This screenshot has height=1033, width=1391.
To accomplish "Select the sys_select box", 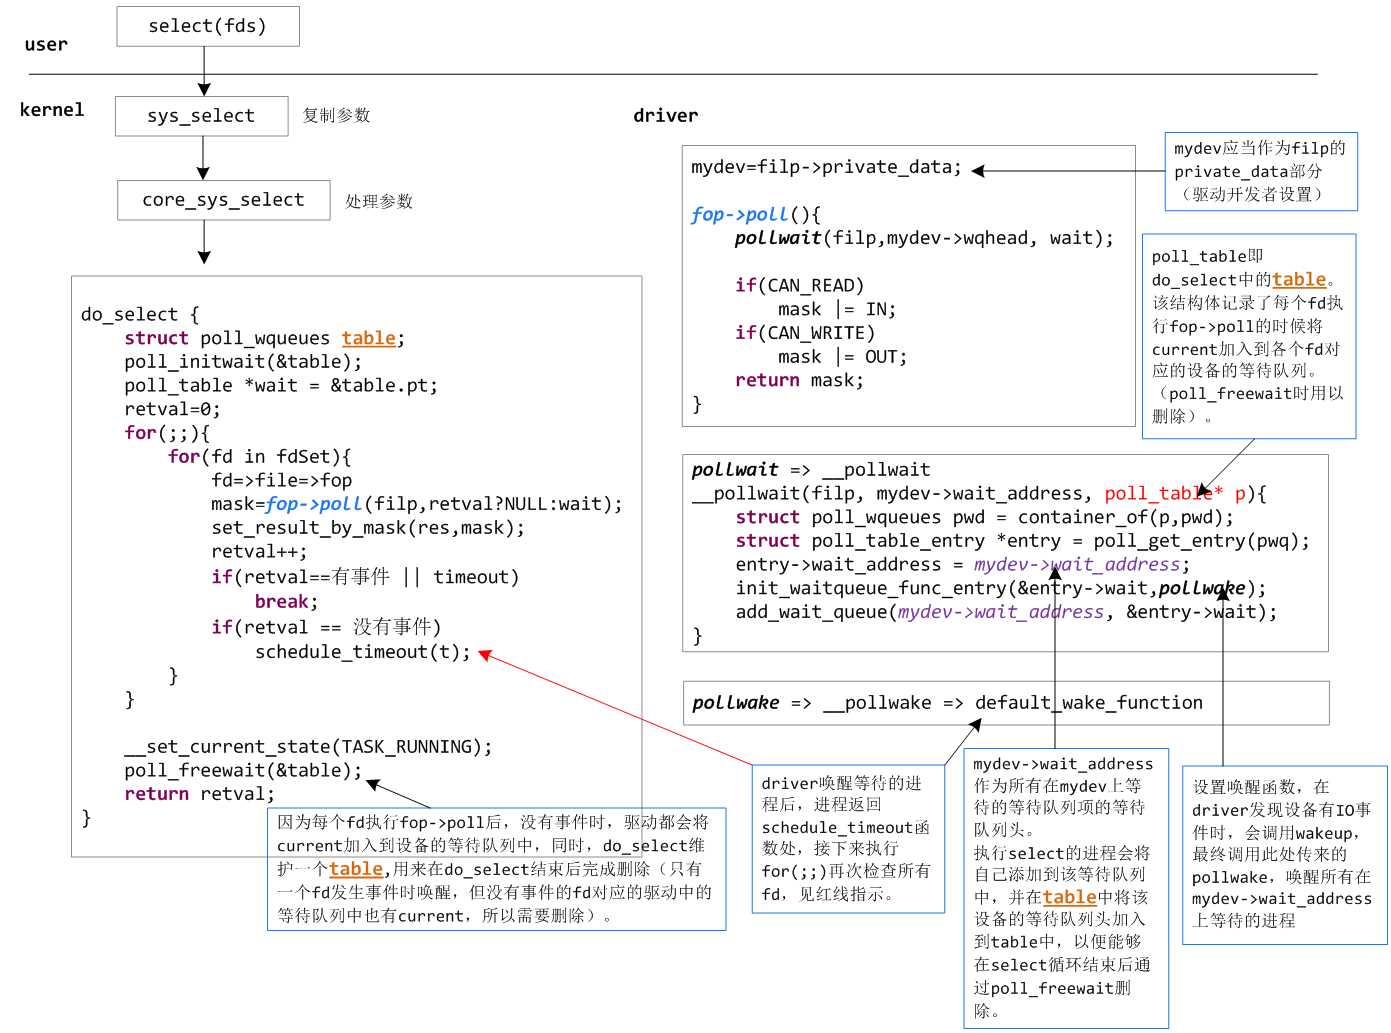I will click(201, 116).
